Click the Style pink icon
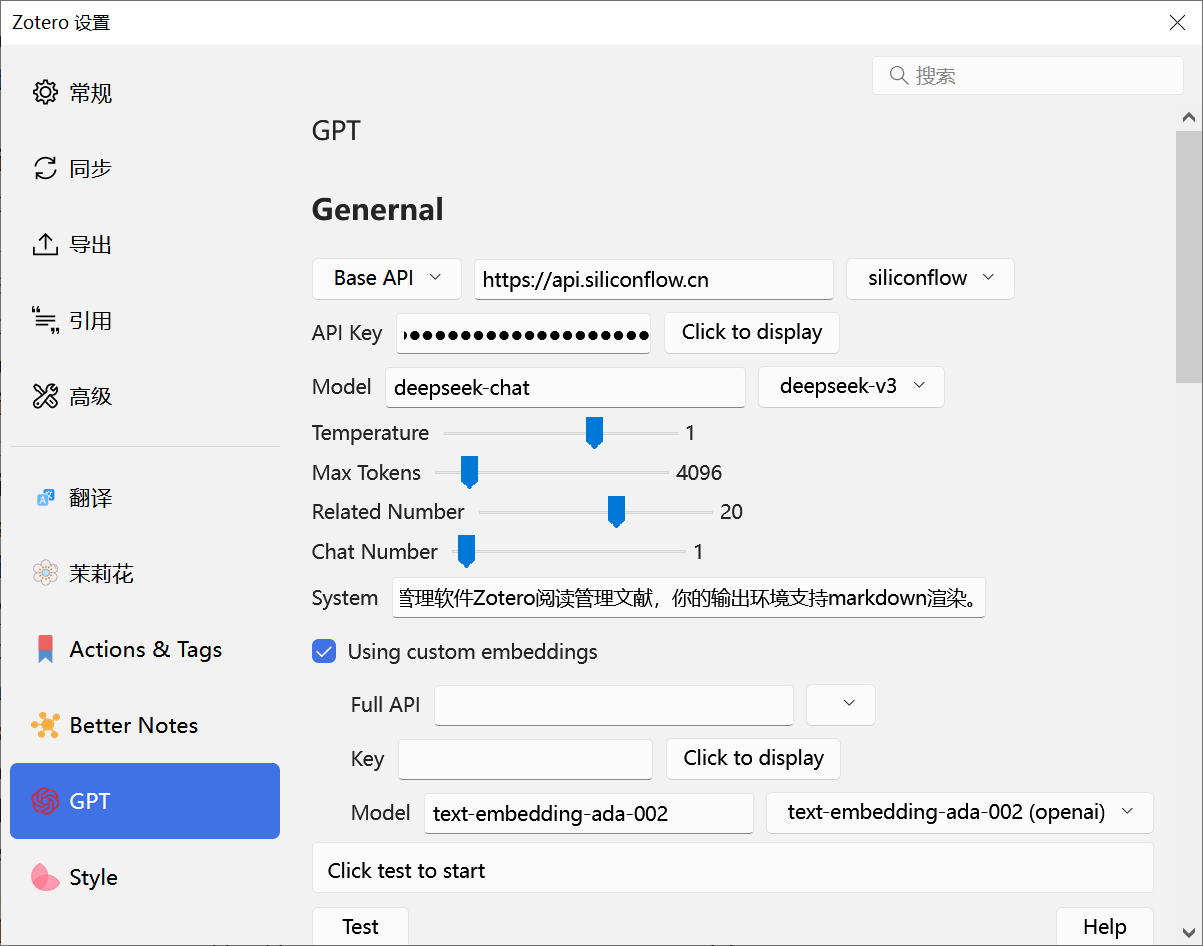This screenshot has width=1203, height=946. pos(45,877)
